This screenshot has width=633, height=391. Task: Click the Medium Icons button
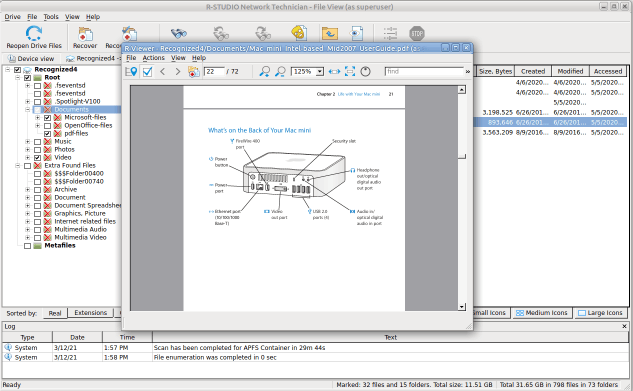541,313
